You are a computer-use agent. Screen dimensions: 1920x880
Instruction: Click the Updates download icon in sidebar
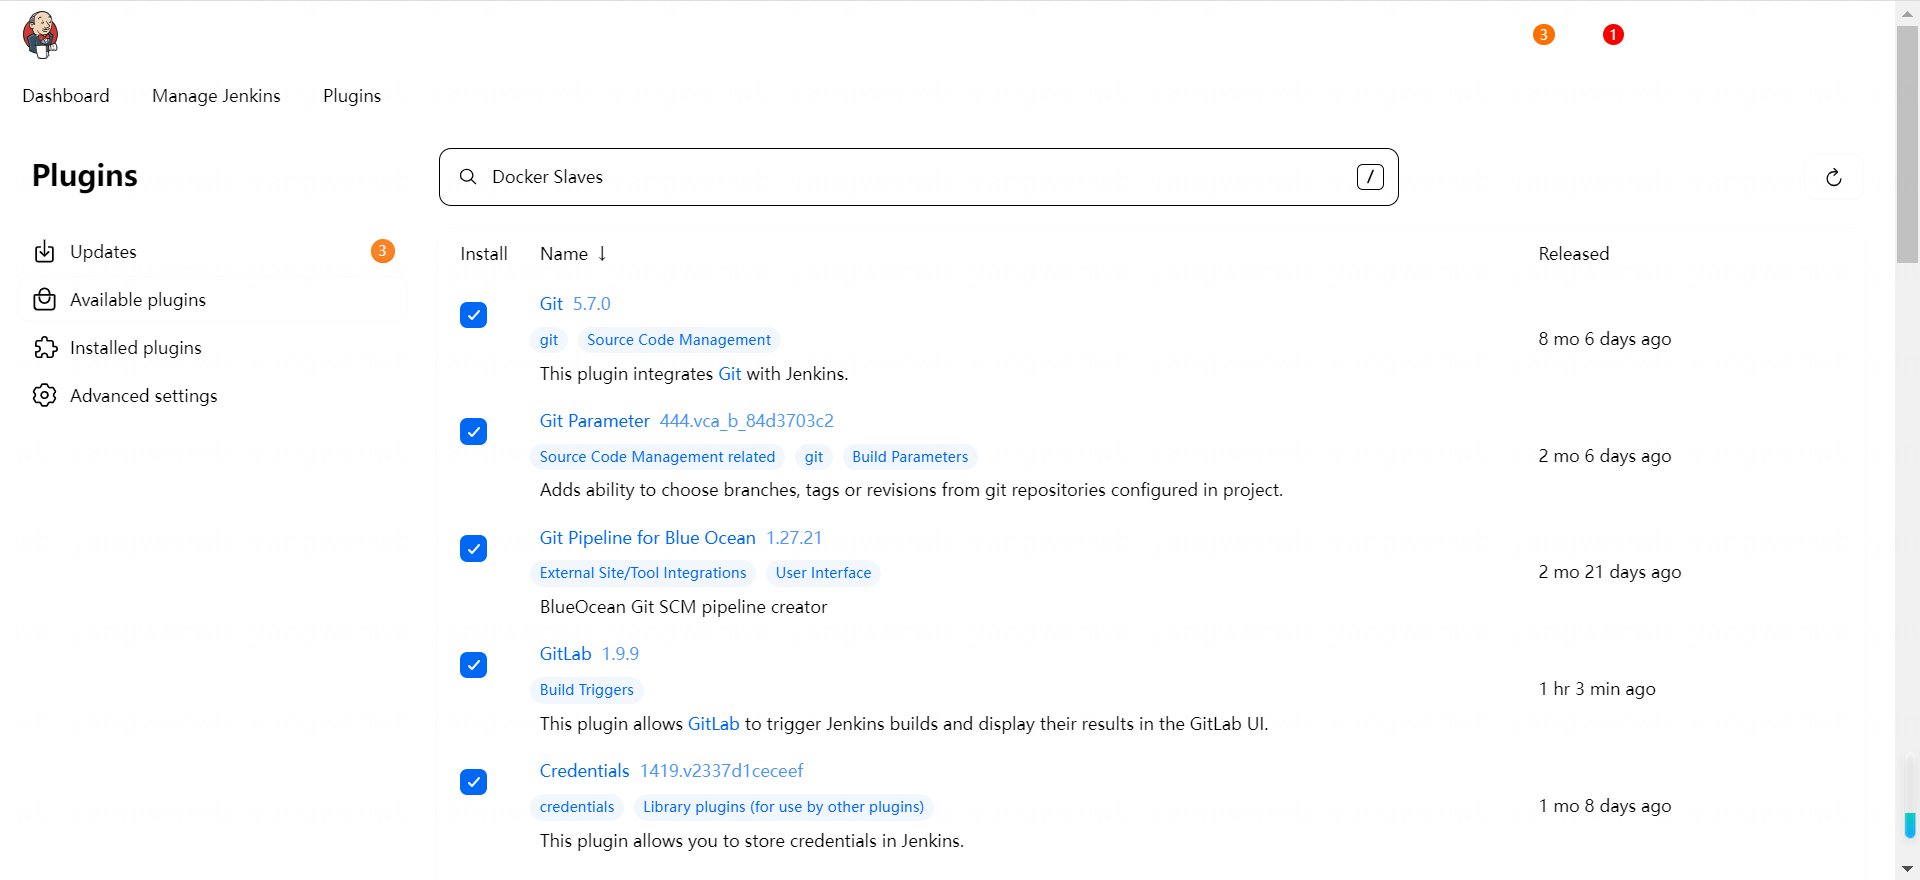[x=45, y=252]
